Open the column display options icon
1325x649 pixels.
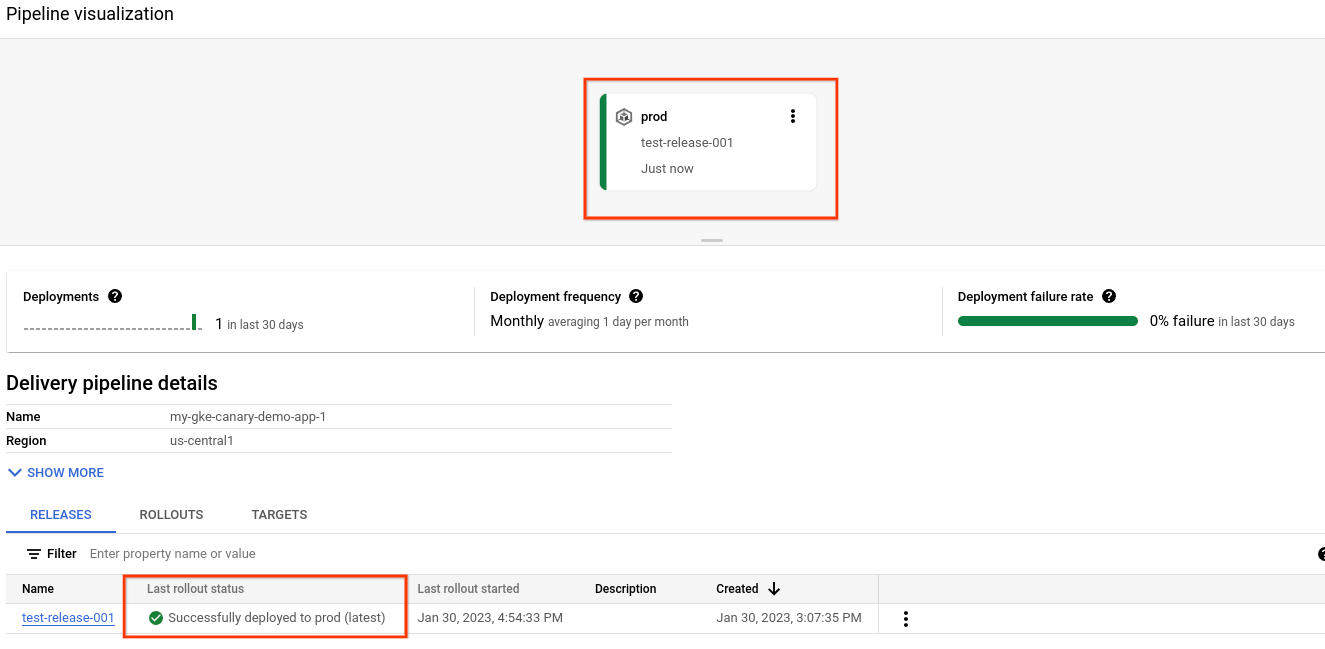[x=1321, y=553]
